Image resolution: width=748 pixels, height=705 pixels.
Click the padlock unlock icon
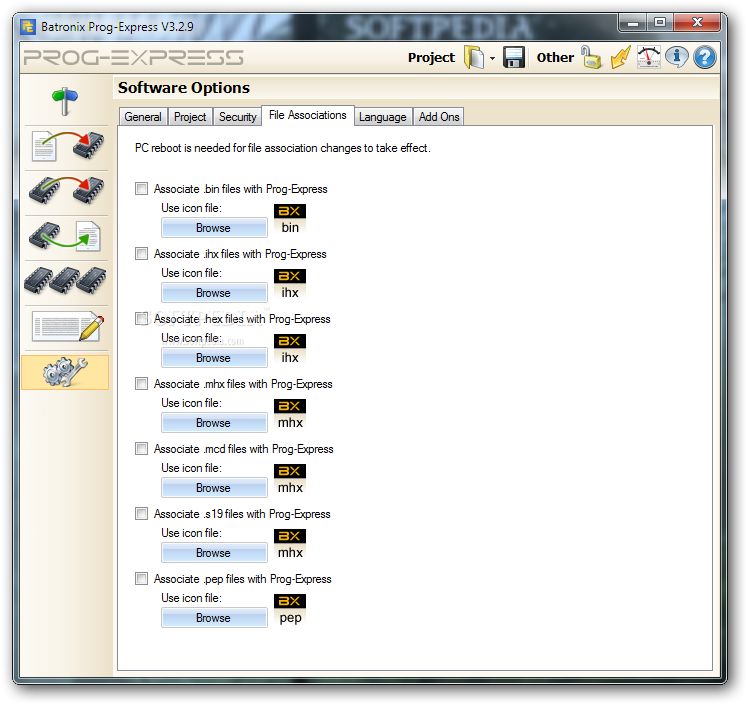(591, 57)
